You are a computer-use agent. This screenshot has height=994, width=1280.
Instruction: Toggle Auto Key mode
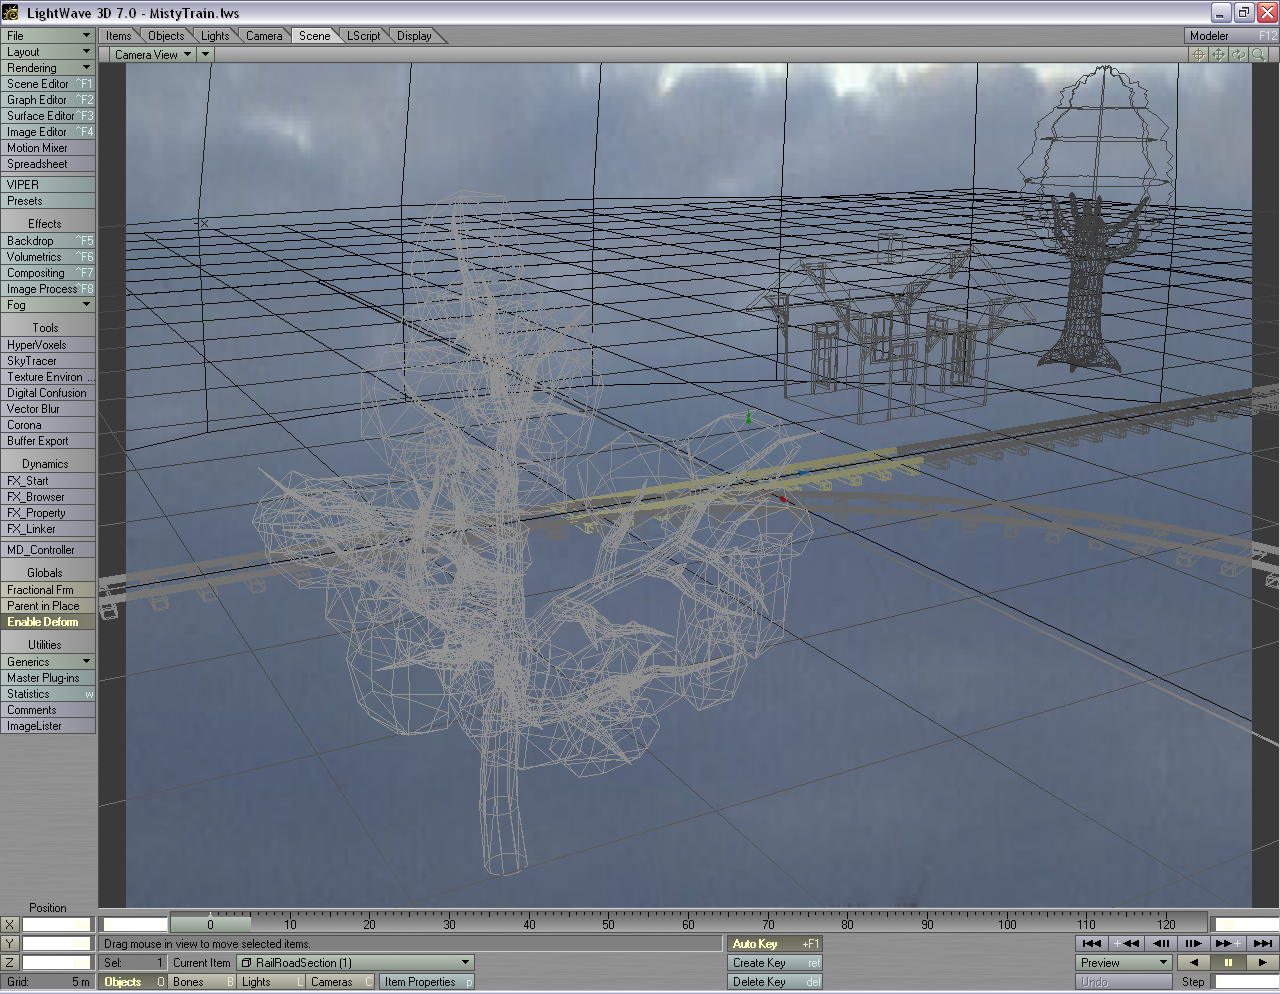(775, 944)
